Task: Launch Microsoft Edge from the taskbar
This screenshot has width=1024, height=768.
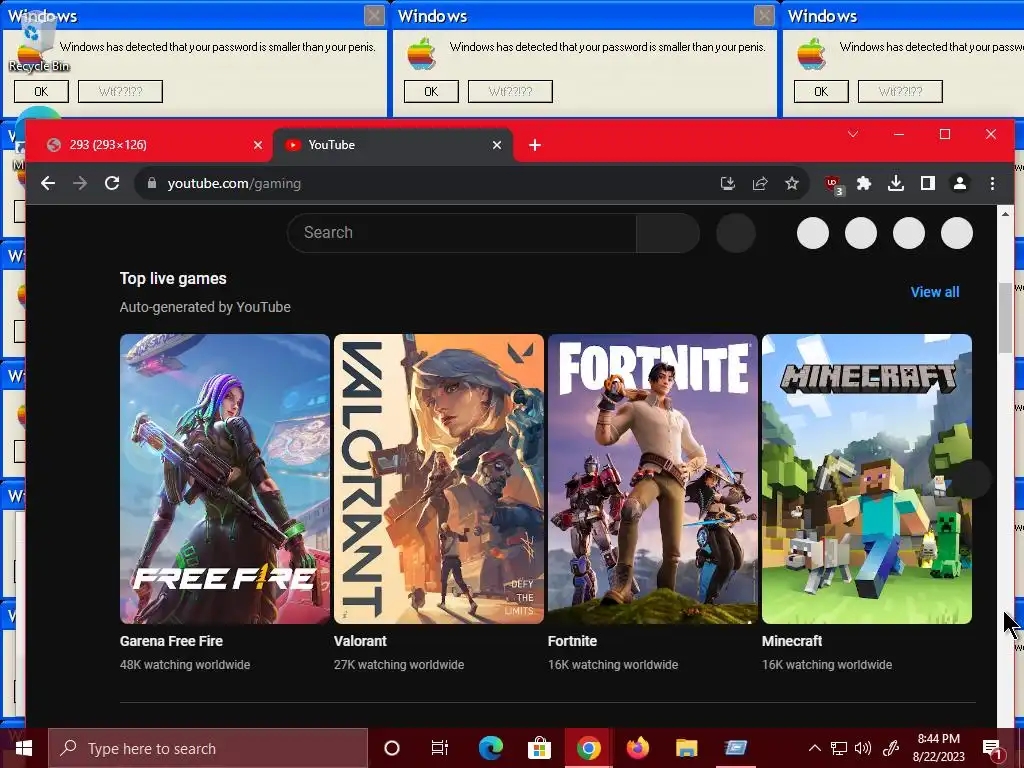Action: (490, 748)
